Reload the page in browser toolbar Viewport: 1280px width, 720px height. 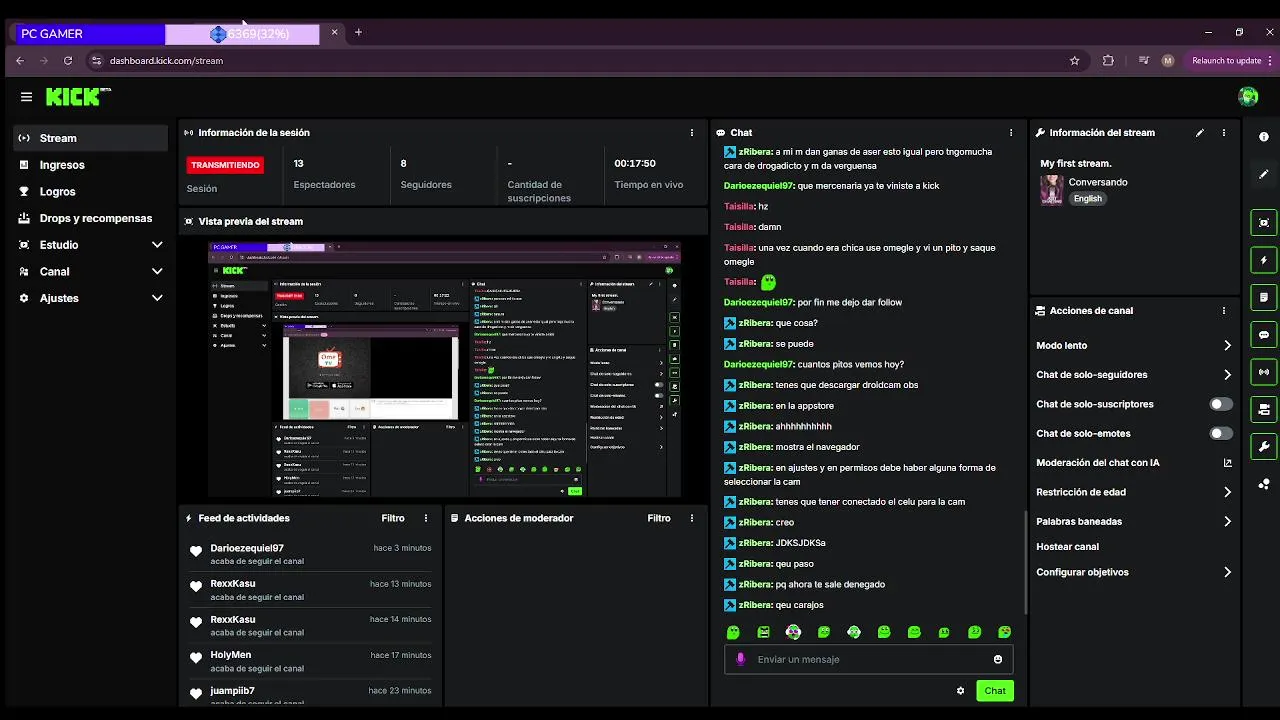click(x=68, y=61)
